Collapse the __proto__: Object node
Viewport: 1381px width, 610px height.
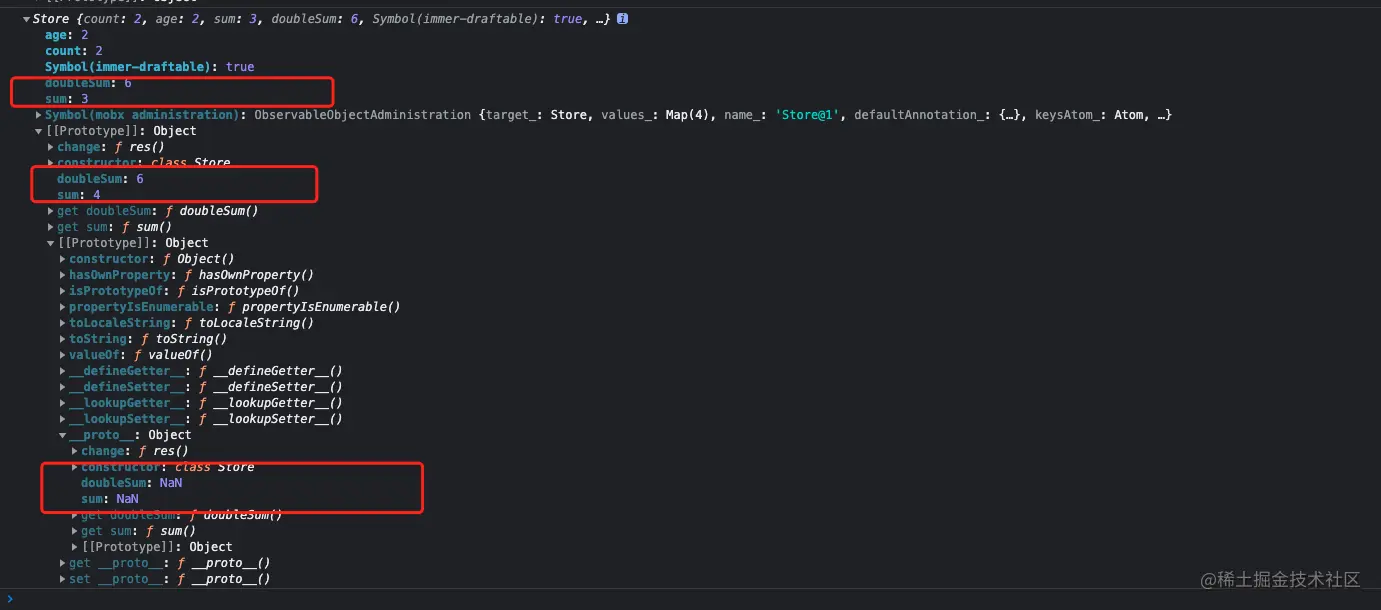pyautogui.click(x=63, y=435)
